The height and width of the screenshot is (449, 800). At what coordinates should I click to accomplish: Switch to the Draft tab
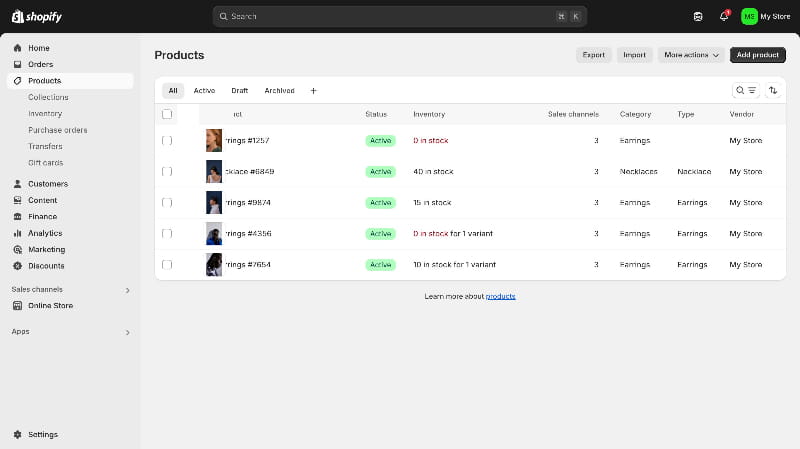239,90
